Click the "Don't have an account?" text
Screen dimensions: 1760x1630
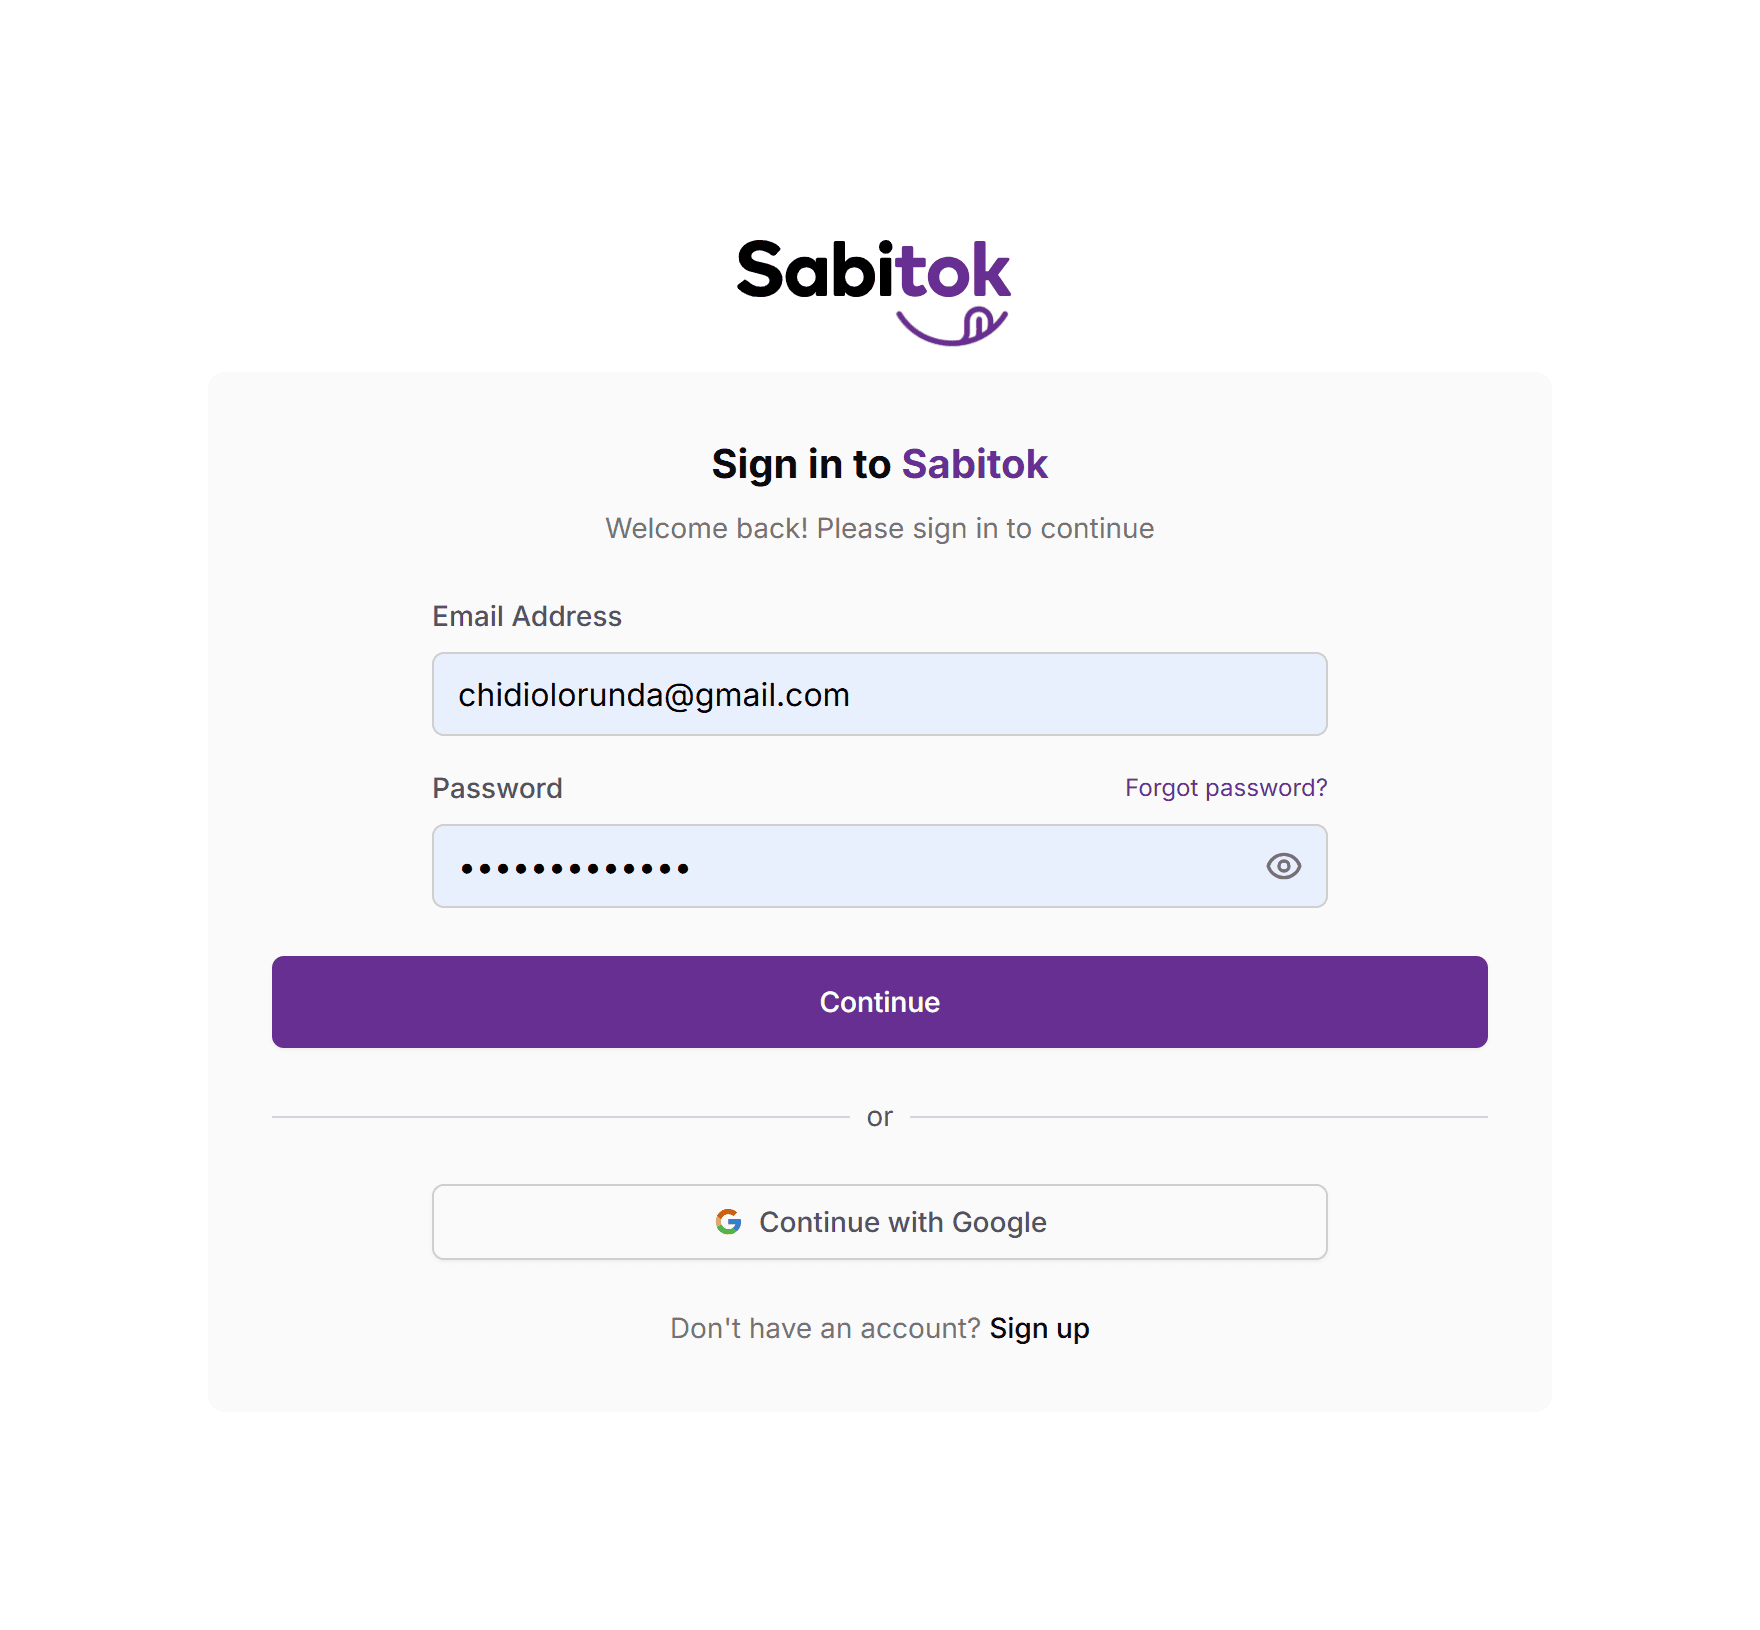point(825,1328)
